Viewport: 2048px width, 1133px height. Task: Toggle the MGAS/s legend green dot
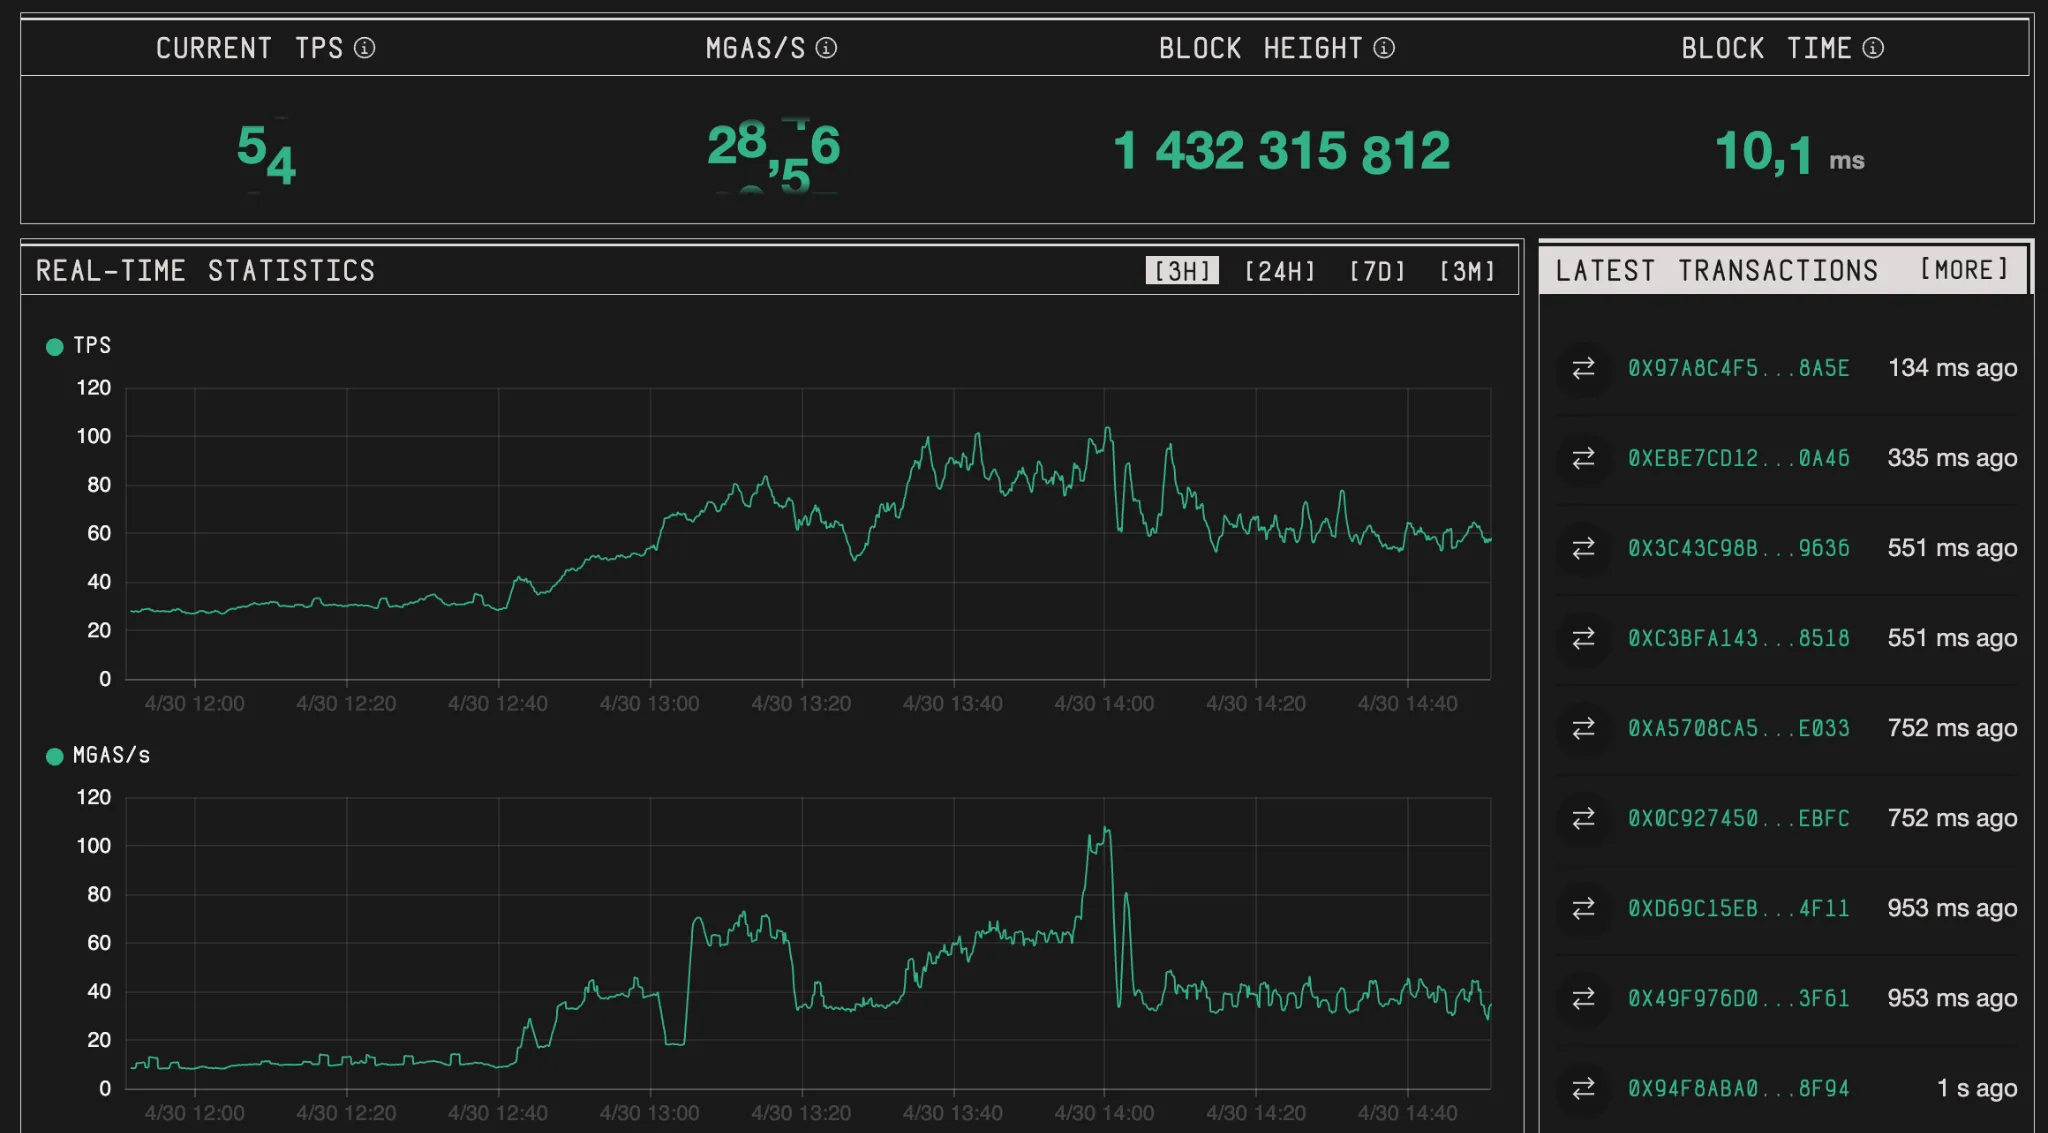pyautogui.click(x=55, y=757)
